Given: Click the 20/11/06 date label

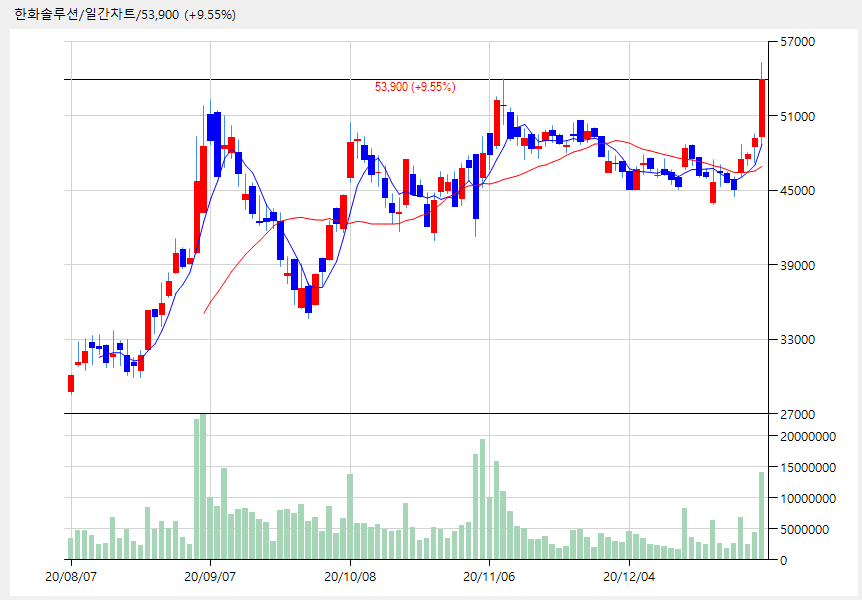Looking at the screenshot, I should (x=489, y=577).
